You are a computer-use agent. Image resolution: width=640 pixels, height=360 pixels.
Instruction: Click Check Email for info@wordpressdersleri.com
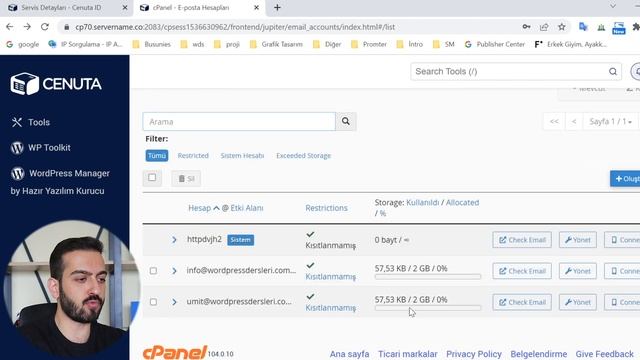tap(522, 271)
